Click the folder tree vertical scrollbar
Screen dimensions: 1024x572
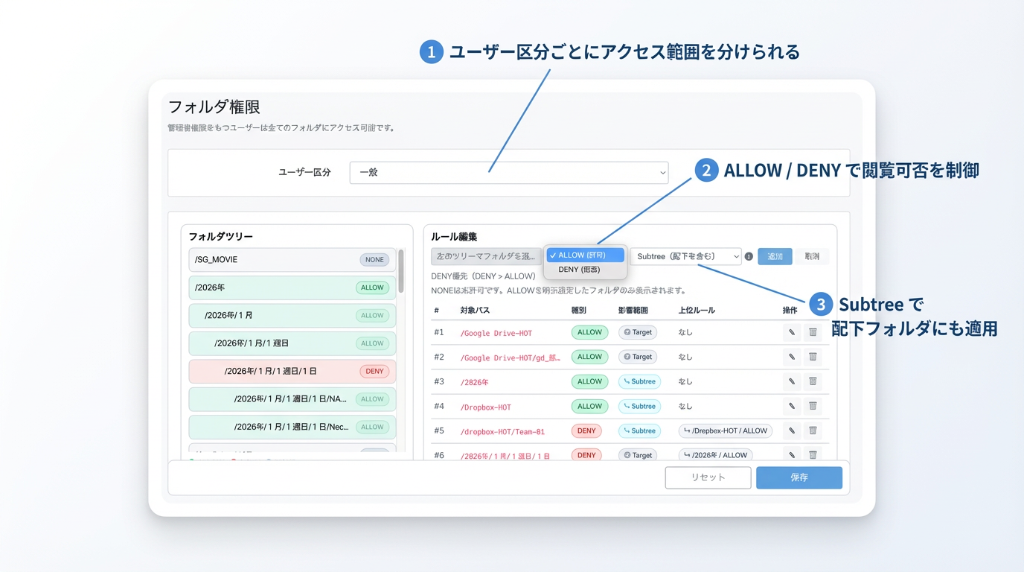pyautogui.click(x=401, y=271)
